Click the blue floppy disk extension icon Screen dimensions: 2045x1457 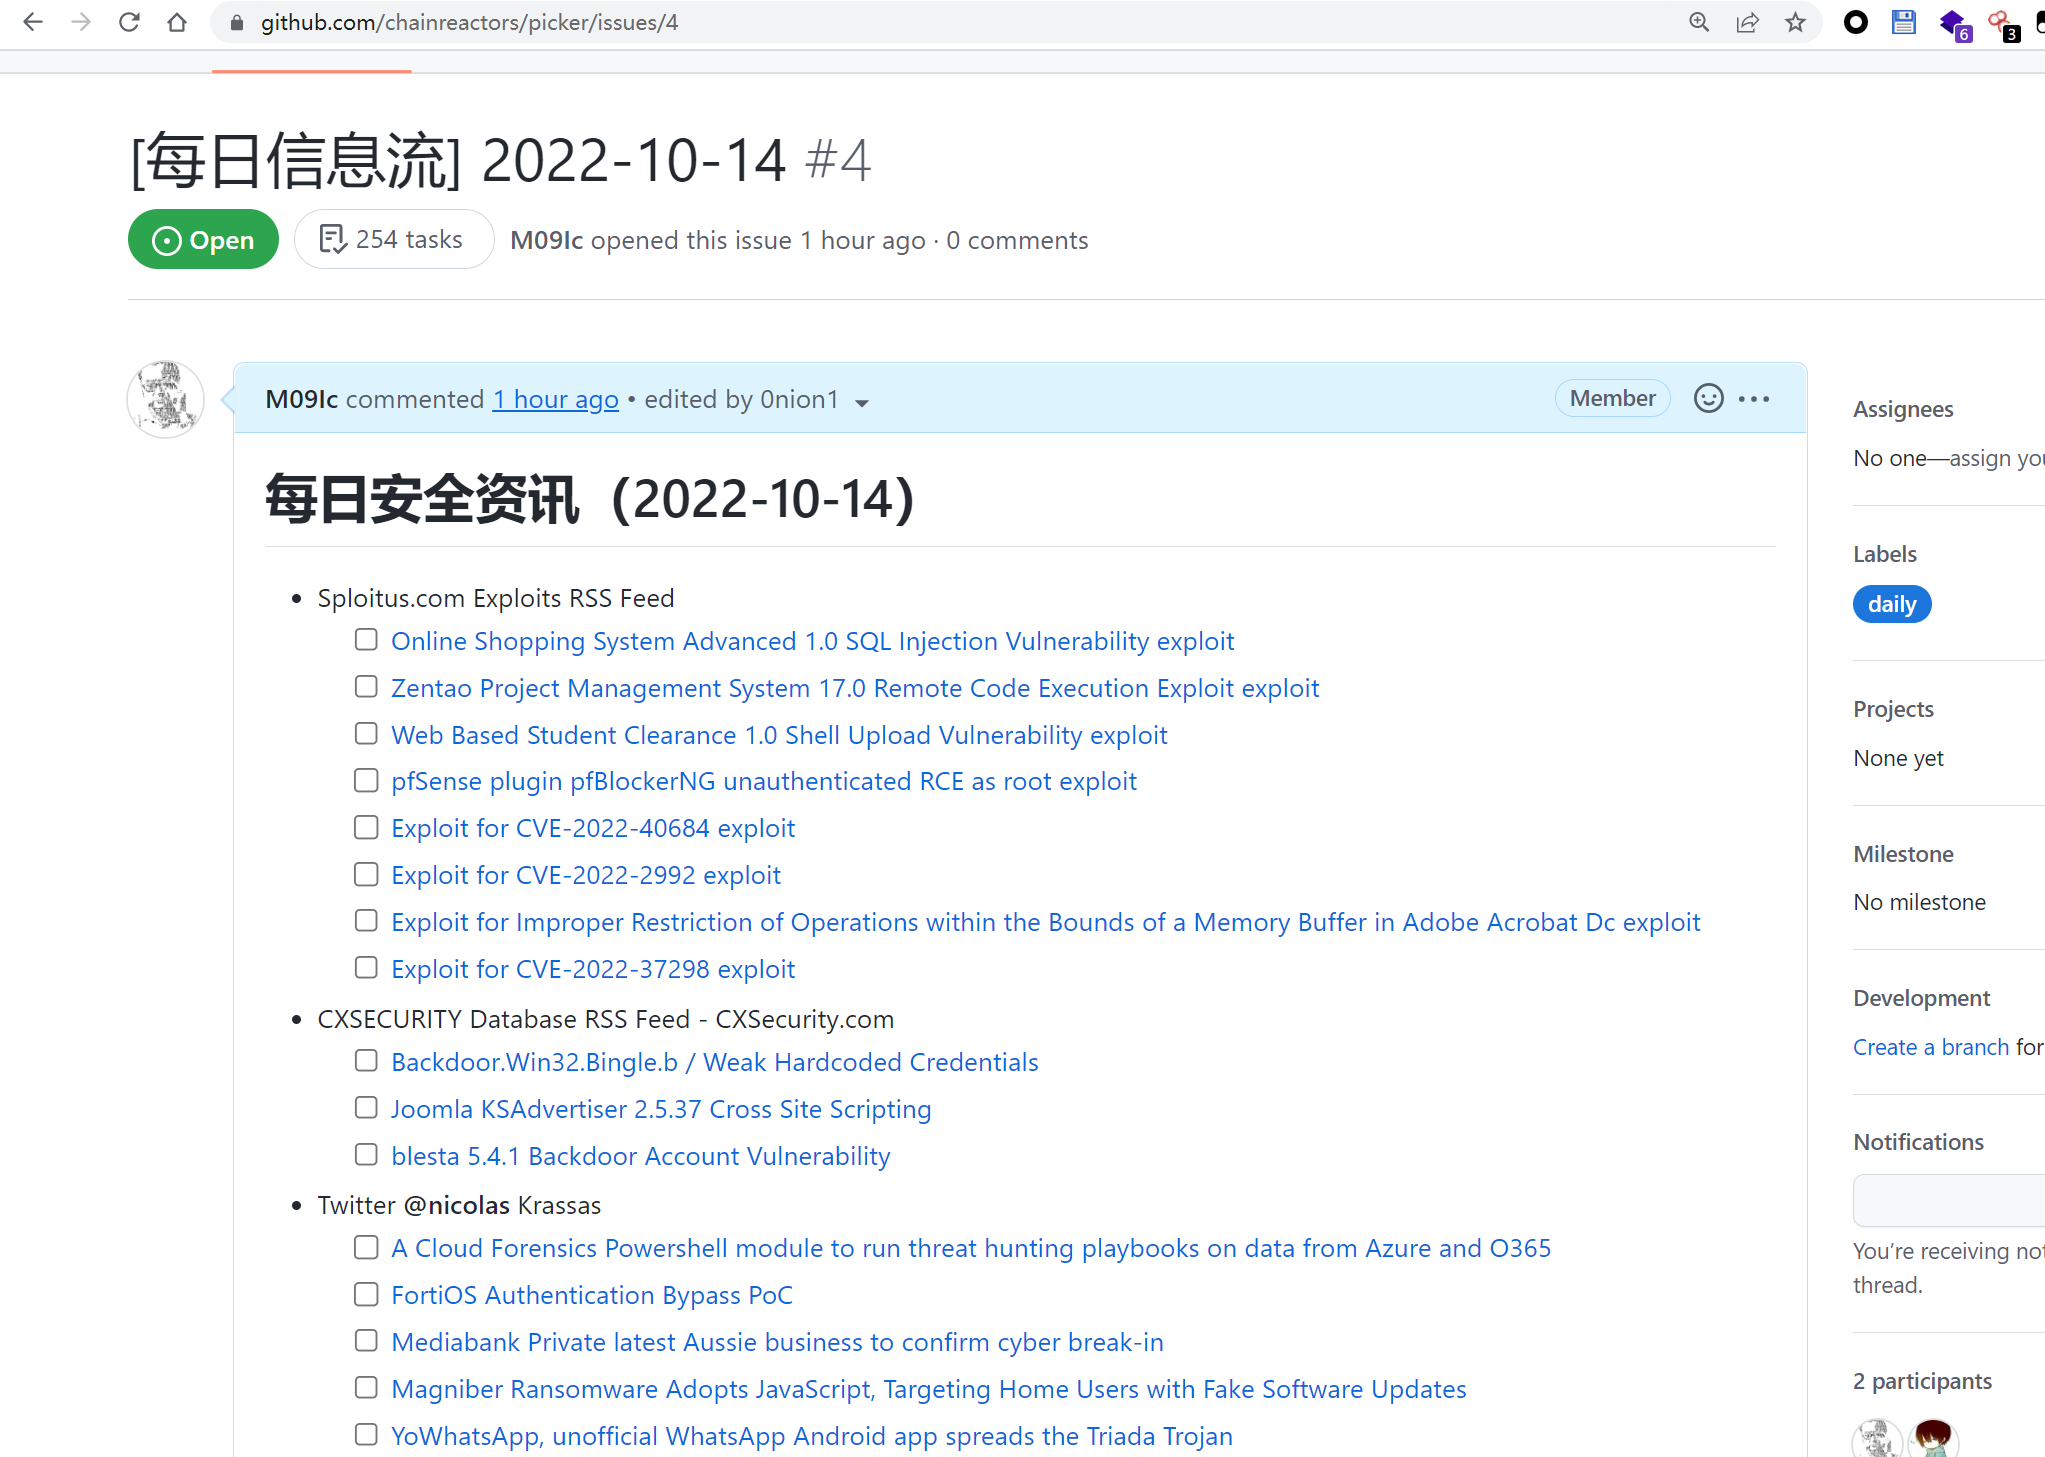click(x=1904, y=22)
